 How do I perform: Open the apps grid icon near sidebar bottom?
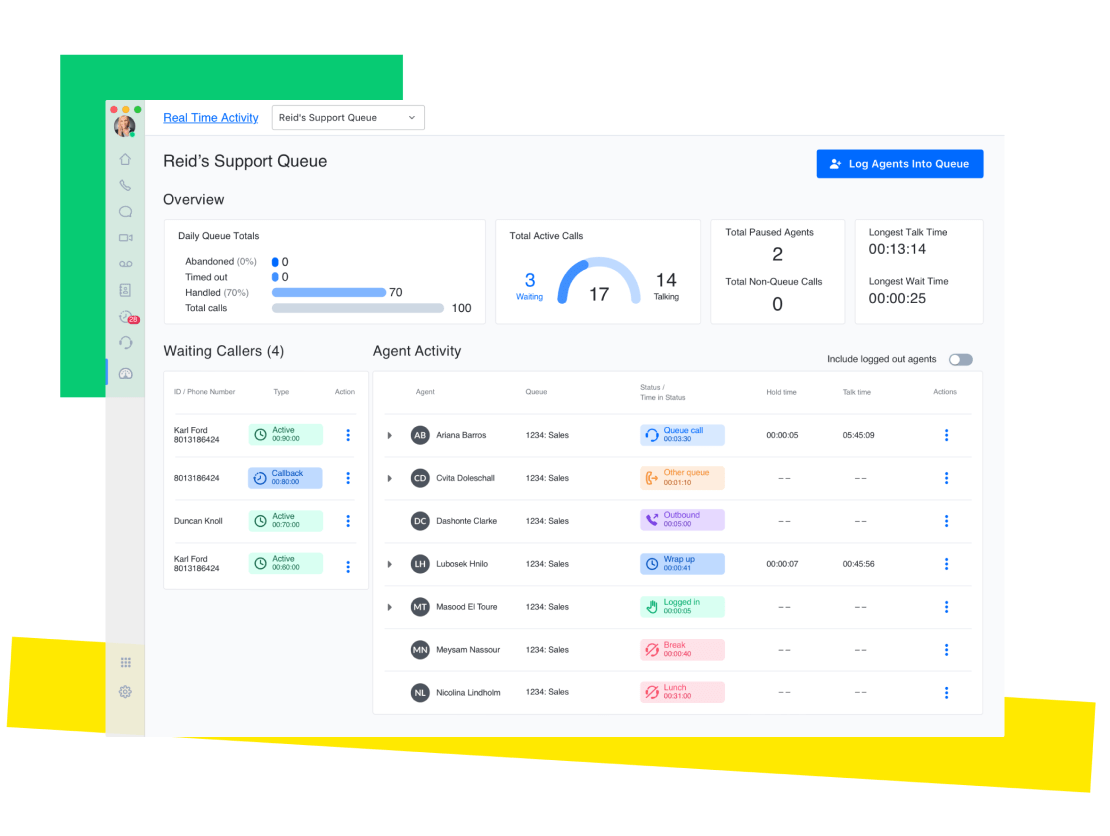125,662
